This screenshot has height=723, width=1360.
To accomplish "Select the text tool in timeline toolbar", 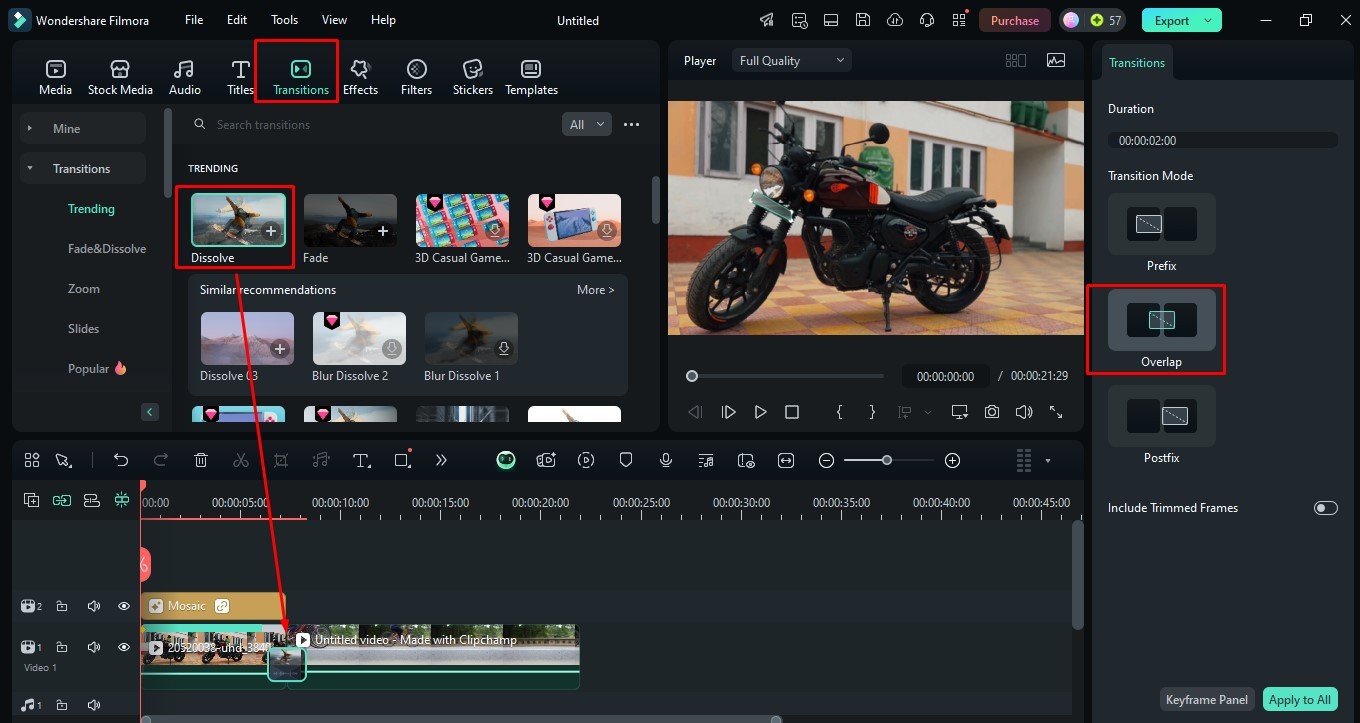I will click(362, 460).
